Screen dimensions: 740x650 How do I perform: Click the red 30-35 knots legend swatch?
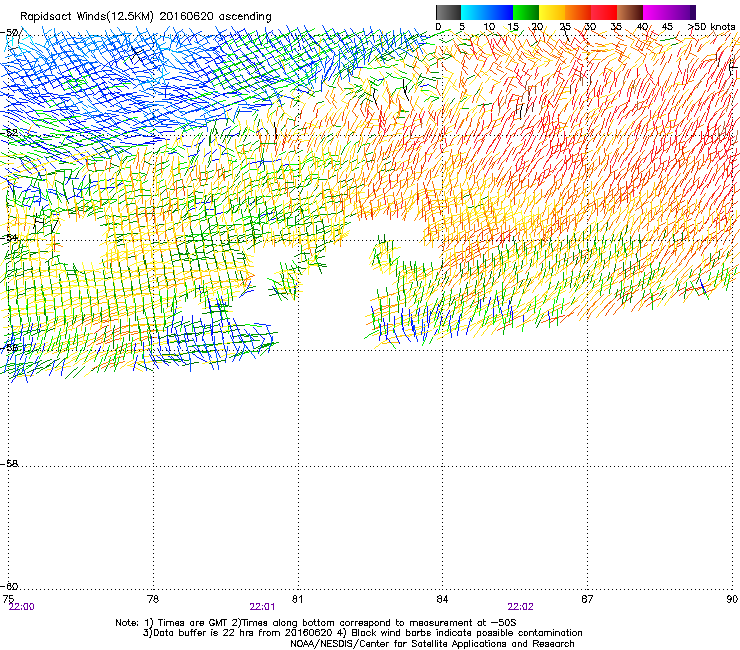pyautogui.click(x=604, y=12)
